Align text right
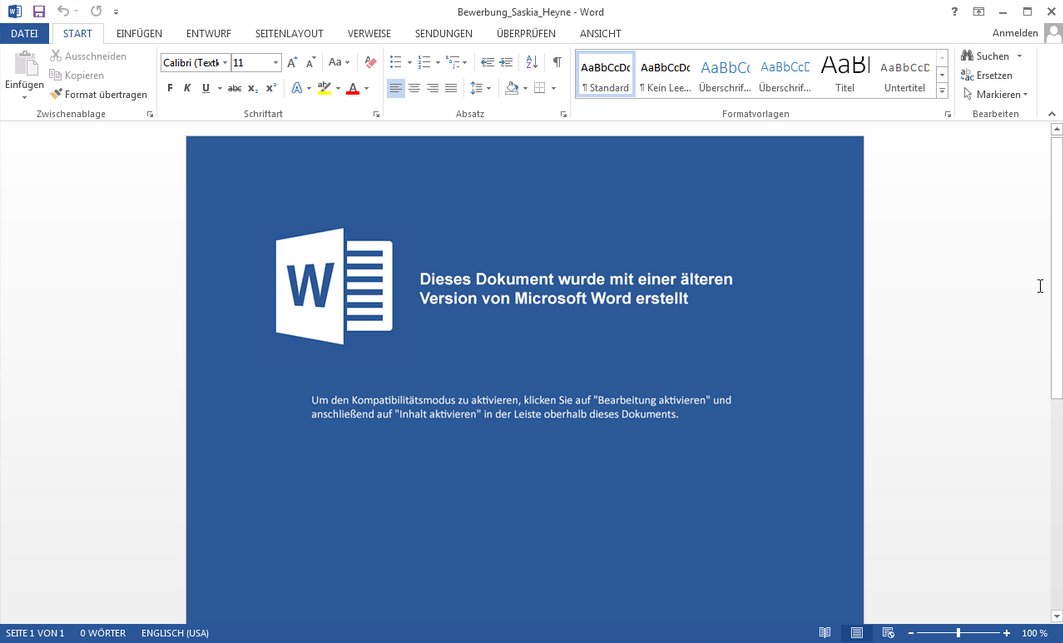The width and height of the screenshot is (1063, 643). tap(433, 88)
